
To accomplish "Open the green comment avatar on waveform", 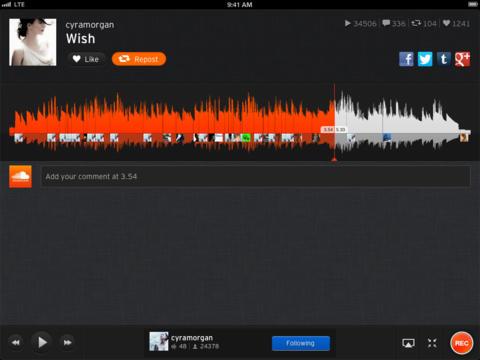I will pos(246,137).
